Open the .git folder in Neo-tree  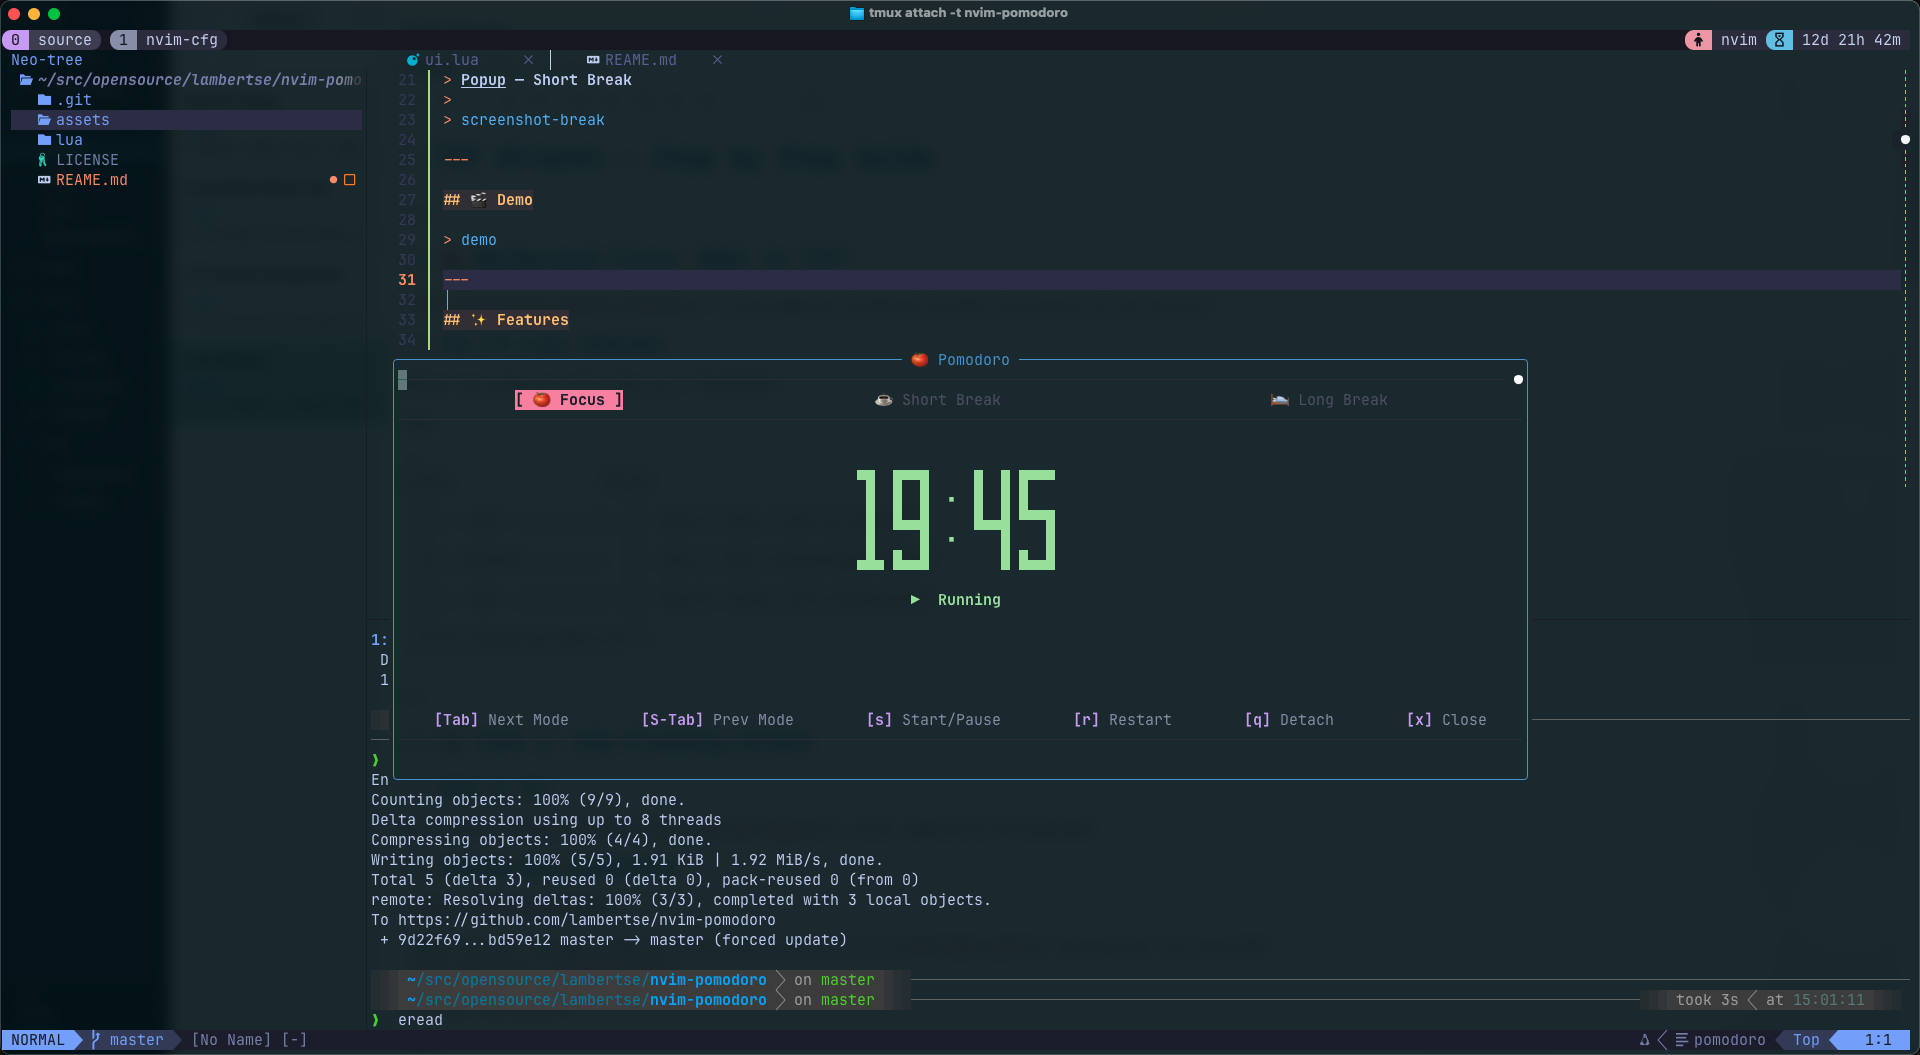74,100
